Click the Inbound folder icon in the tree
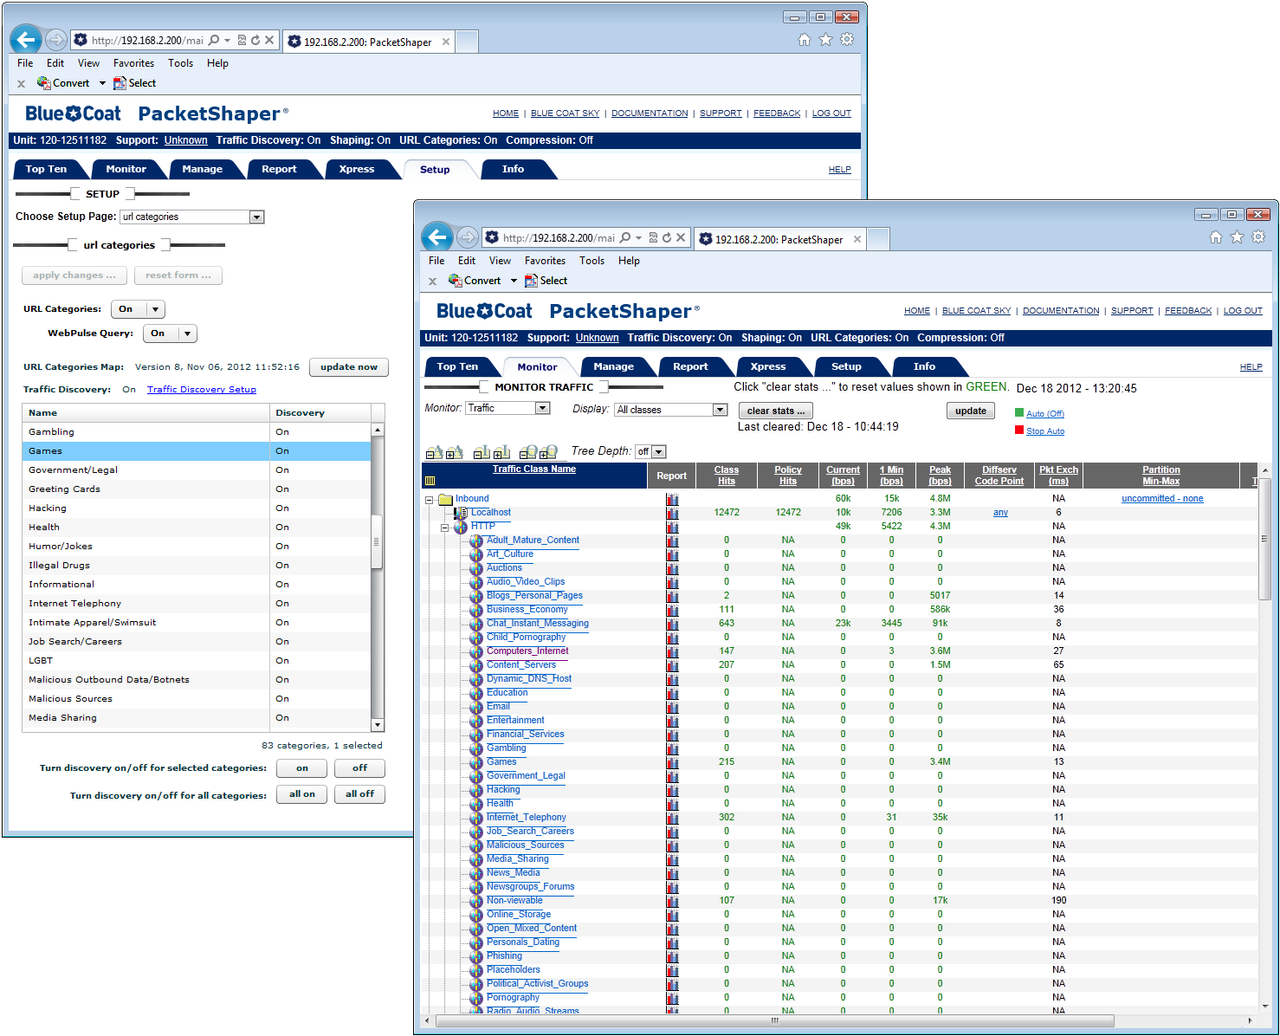The width and height of the screenshot is (1280, 1036). [446, 499]
